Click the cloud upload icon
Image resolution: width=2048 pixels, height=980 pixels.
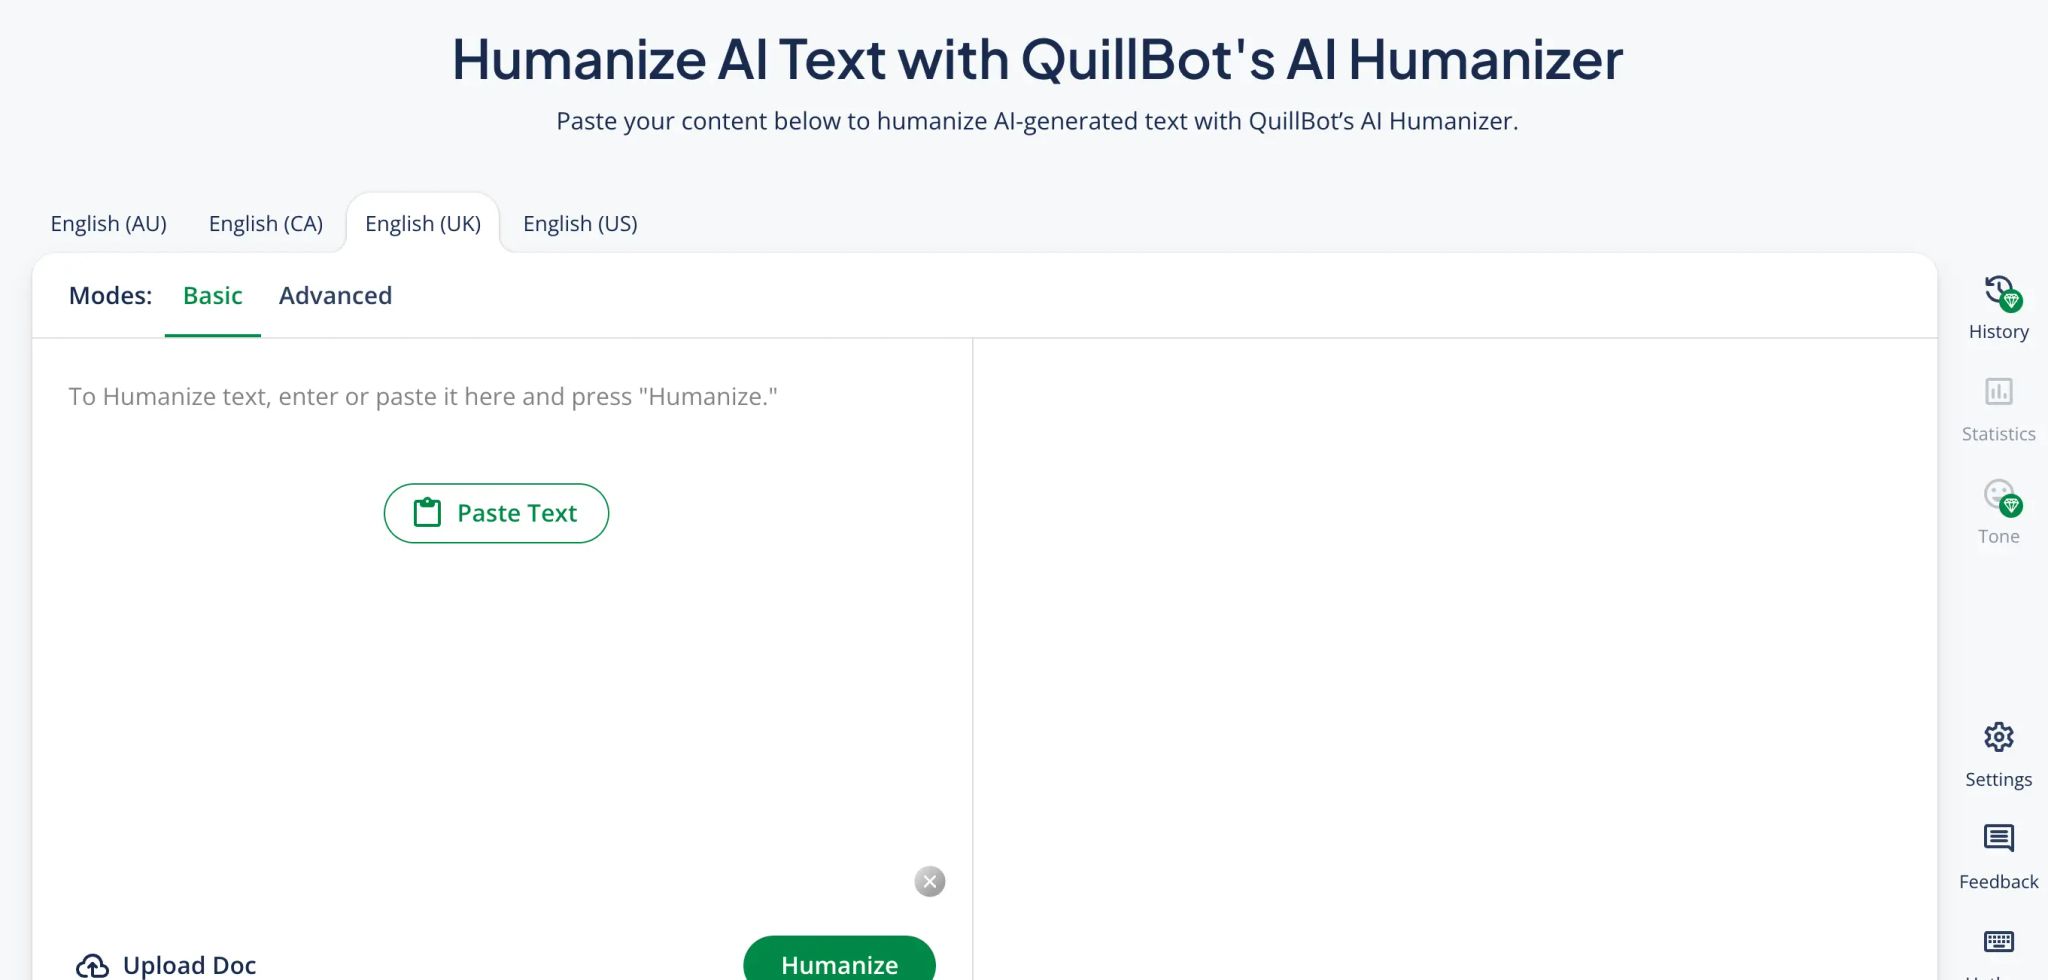(93, 965)
